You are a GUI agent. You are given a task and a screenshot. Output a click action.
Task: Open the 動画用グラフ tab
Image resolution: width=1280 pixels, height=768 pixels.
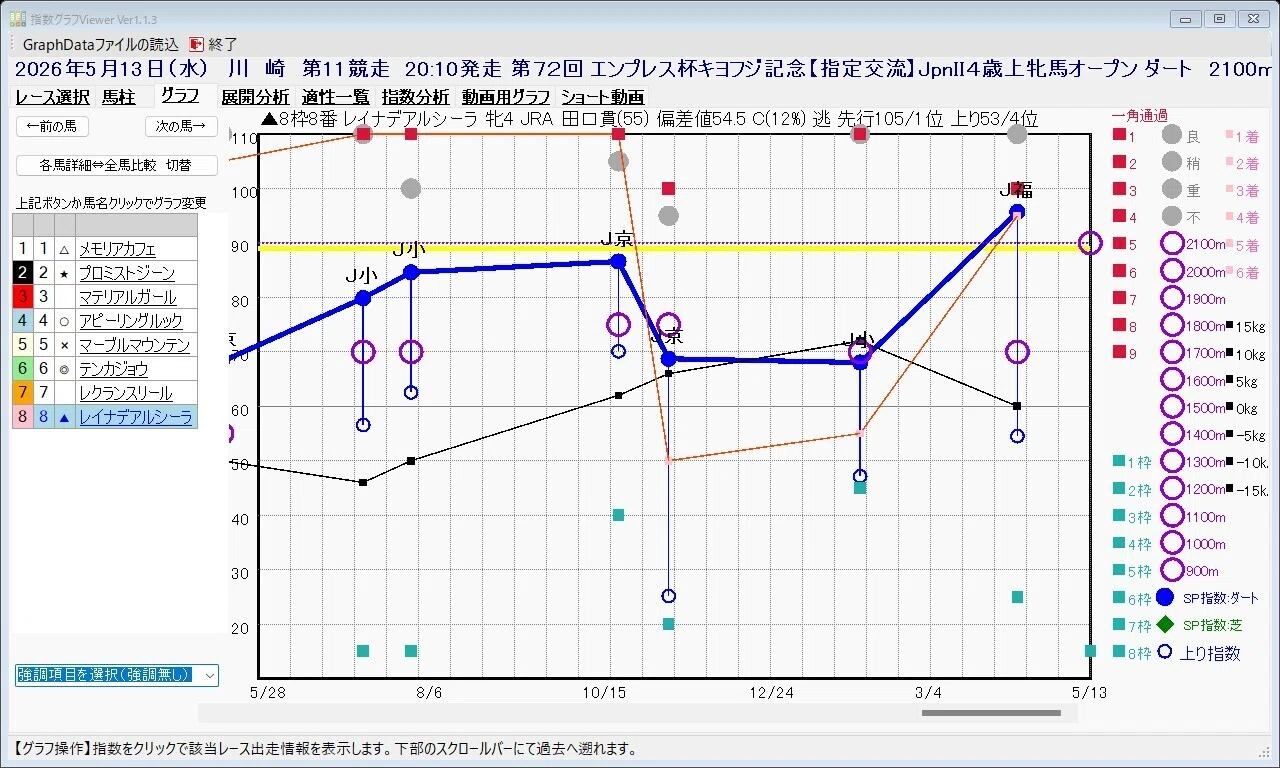click(506, 97)
